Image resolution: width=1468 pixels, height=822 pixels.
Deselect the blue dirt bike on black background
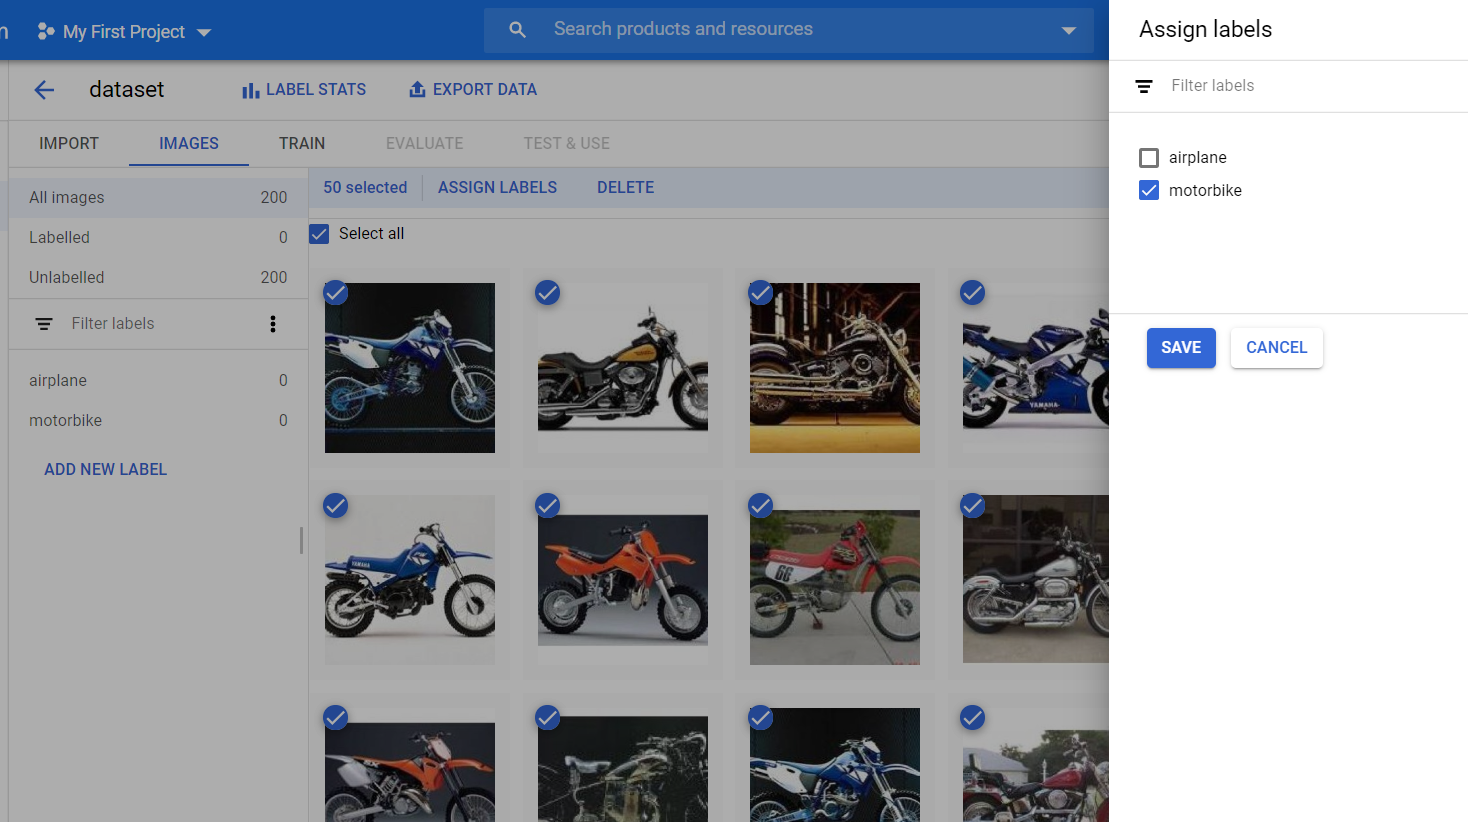click(336, 293)
